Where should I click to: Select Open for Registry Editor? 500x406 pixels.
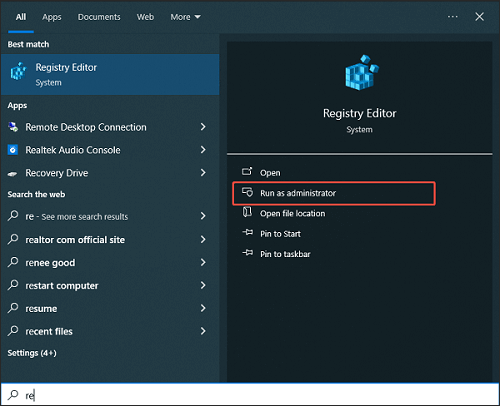point(270,173)
